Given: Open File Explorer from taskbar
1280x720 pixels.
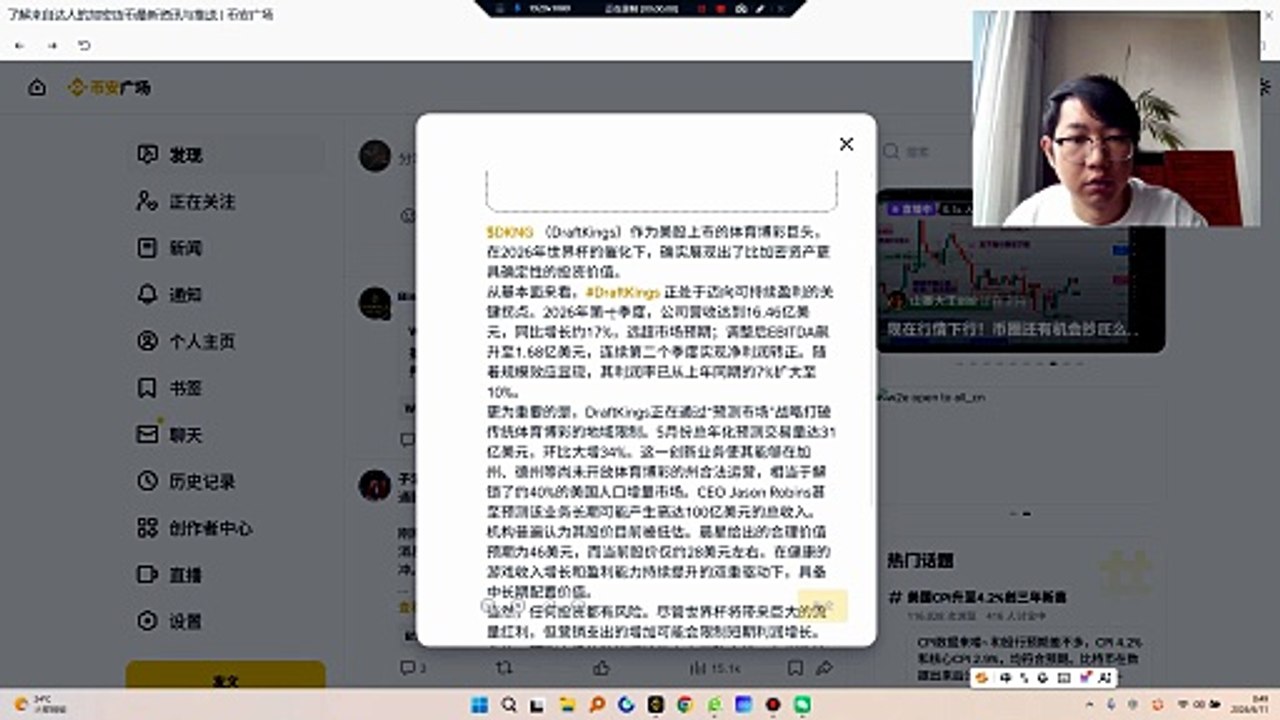Looking at the screenshot, I should (x=567, y=704).
